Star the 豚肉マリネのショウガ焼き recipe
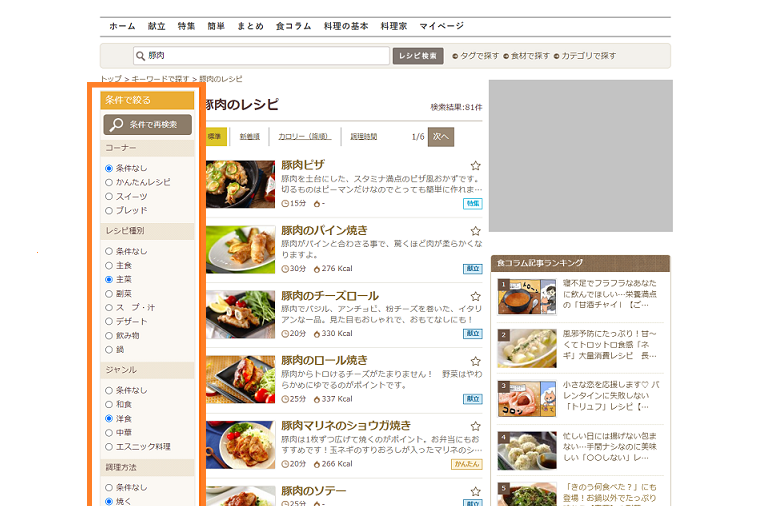The width and height of the screenshot is (764, 506). (476, 426)
